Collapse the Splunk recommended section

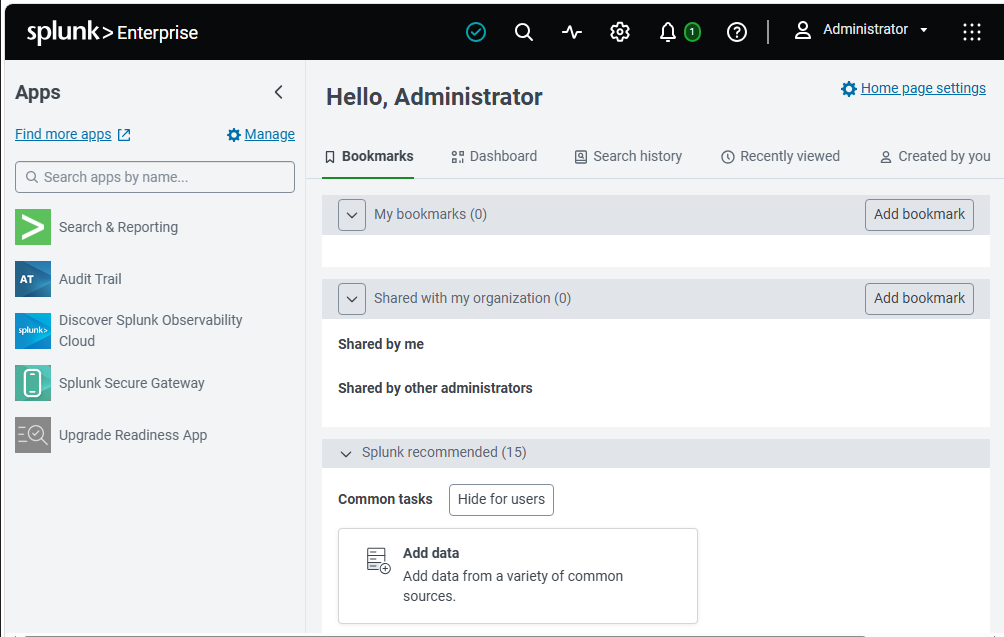(346, 453)
